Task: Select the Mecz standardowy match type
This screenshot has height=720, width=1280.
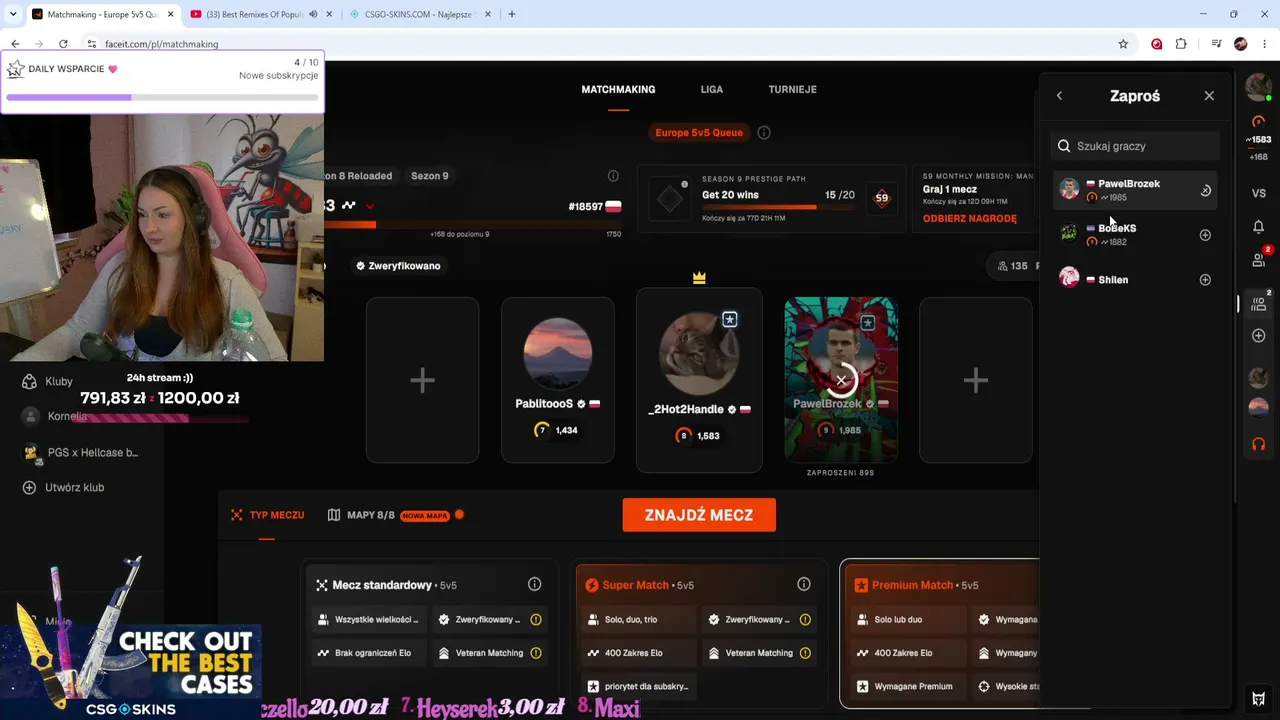Action: 430,633
